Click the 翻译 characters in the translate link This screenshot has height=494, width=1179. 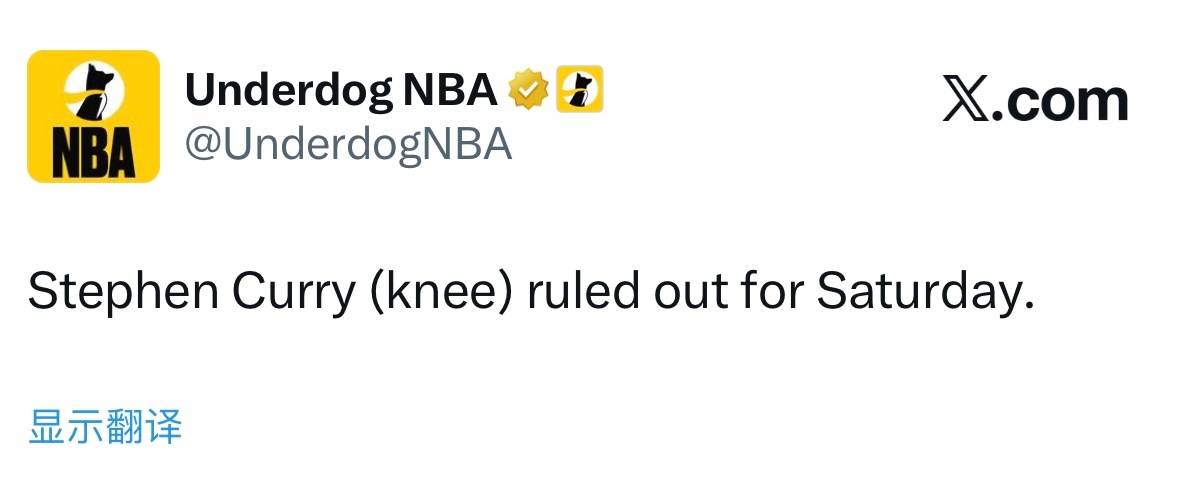144,426
